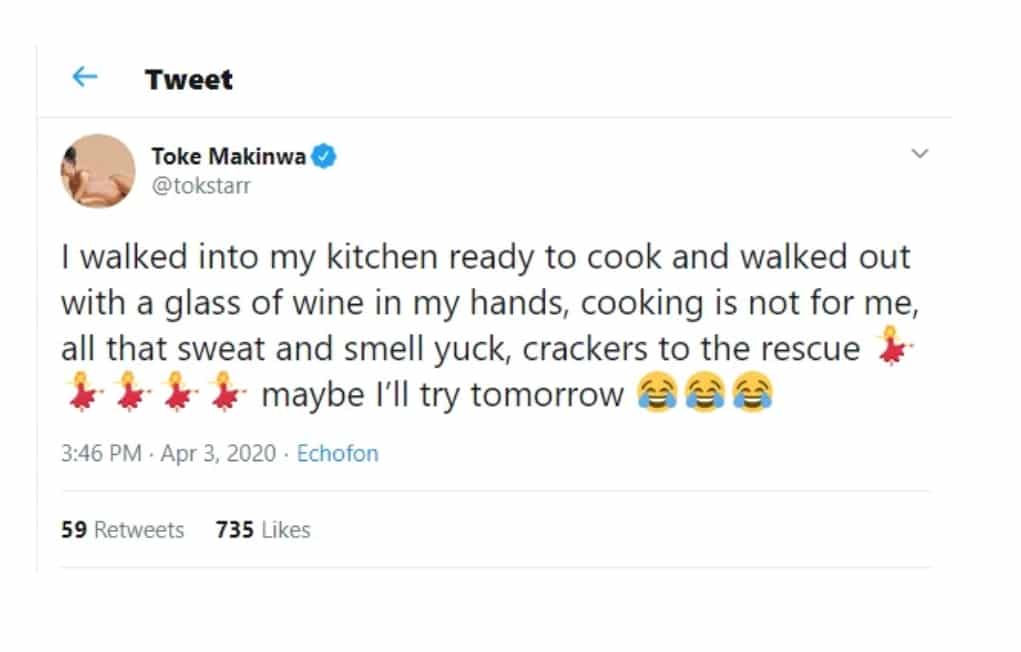1021x652 pixels.
Task: Click the "maybe I'll try tomorrow" text
Action: pos(442,395)
